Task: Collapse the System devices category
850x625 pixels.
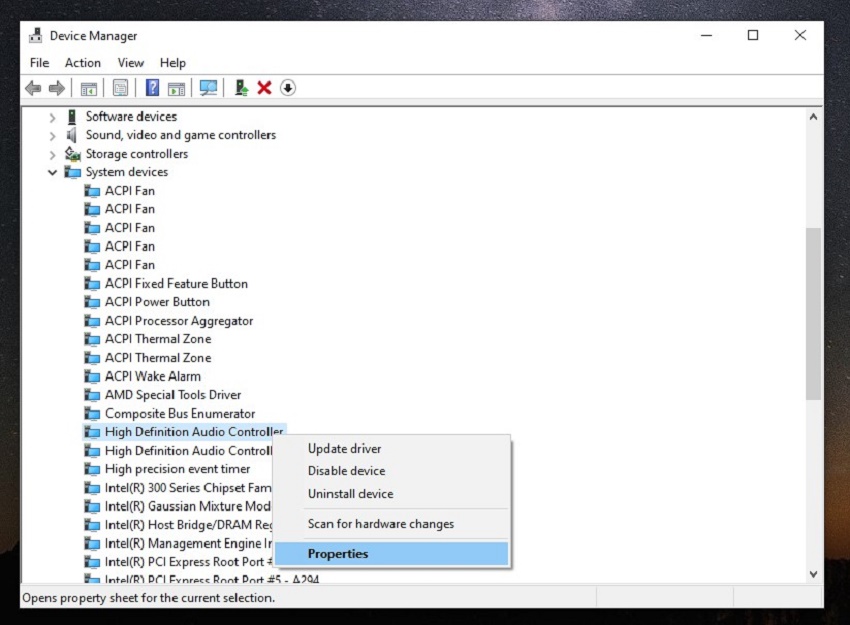Action: pyautogui.click(x=53, y=172)
